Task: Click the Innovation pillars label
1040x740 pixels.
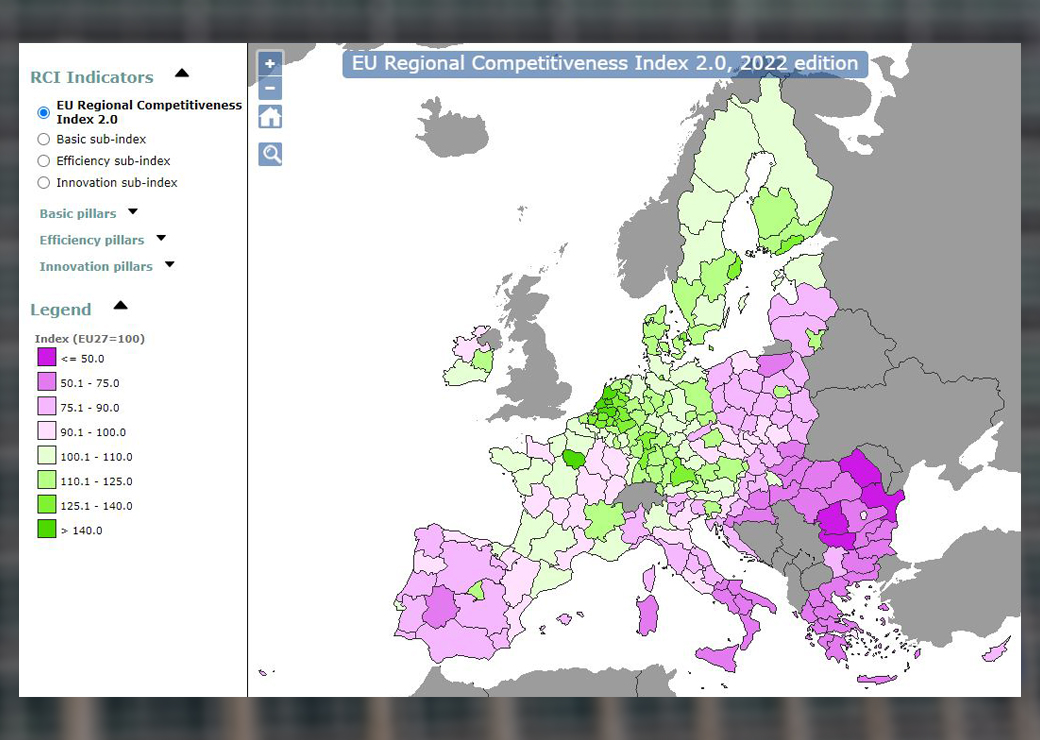Action: [96, 267]
